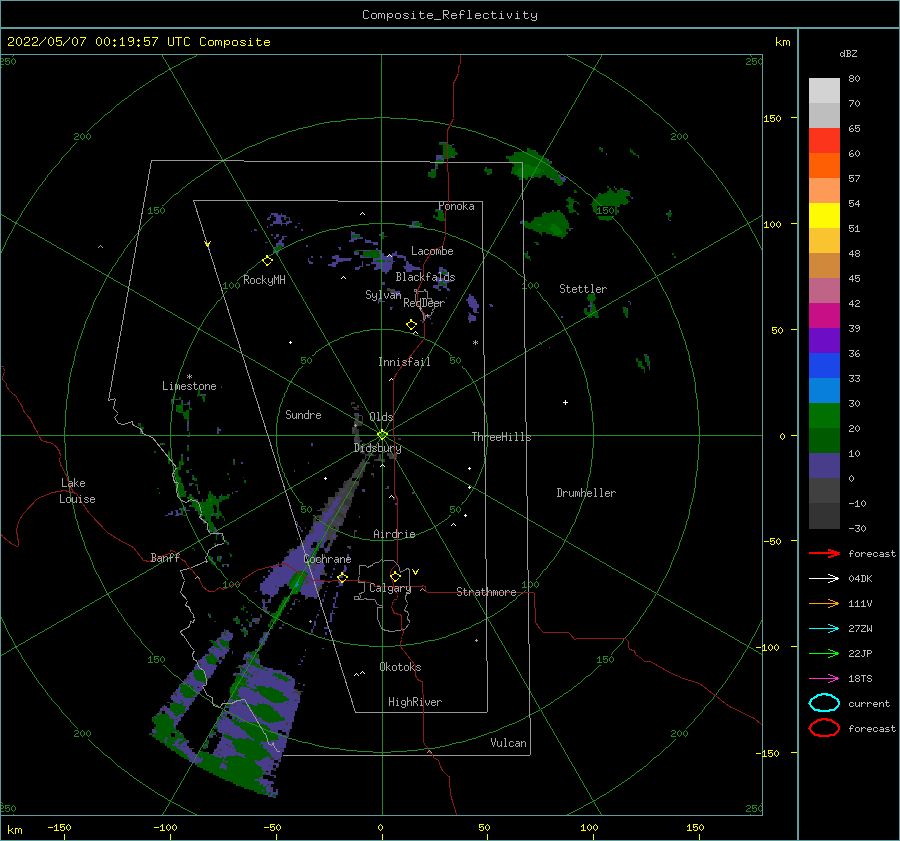Screen dimensions: 900x841
Task: Click the ThreeHills label
Action: (501, 437)
